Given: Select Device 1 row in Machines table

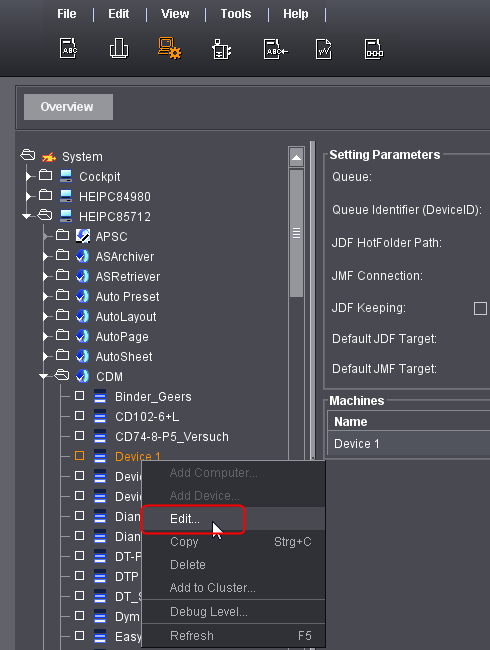Looking at the screenshot, I should (408, 444).
